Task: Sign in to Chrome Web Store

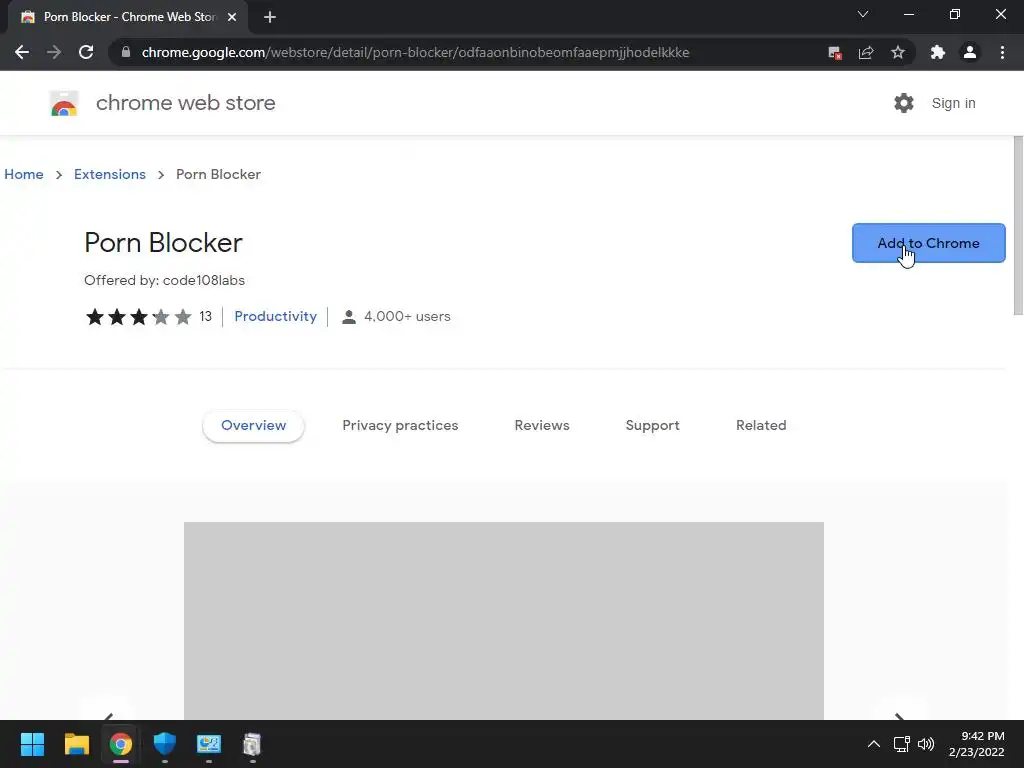Action: 953,103
